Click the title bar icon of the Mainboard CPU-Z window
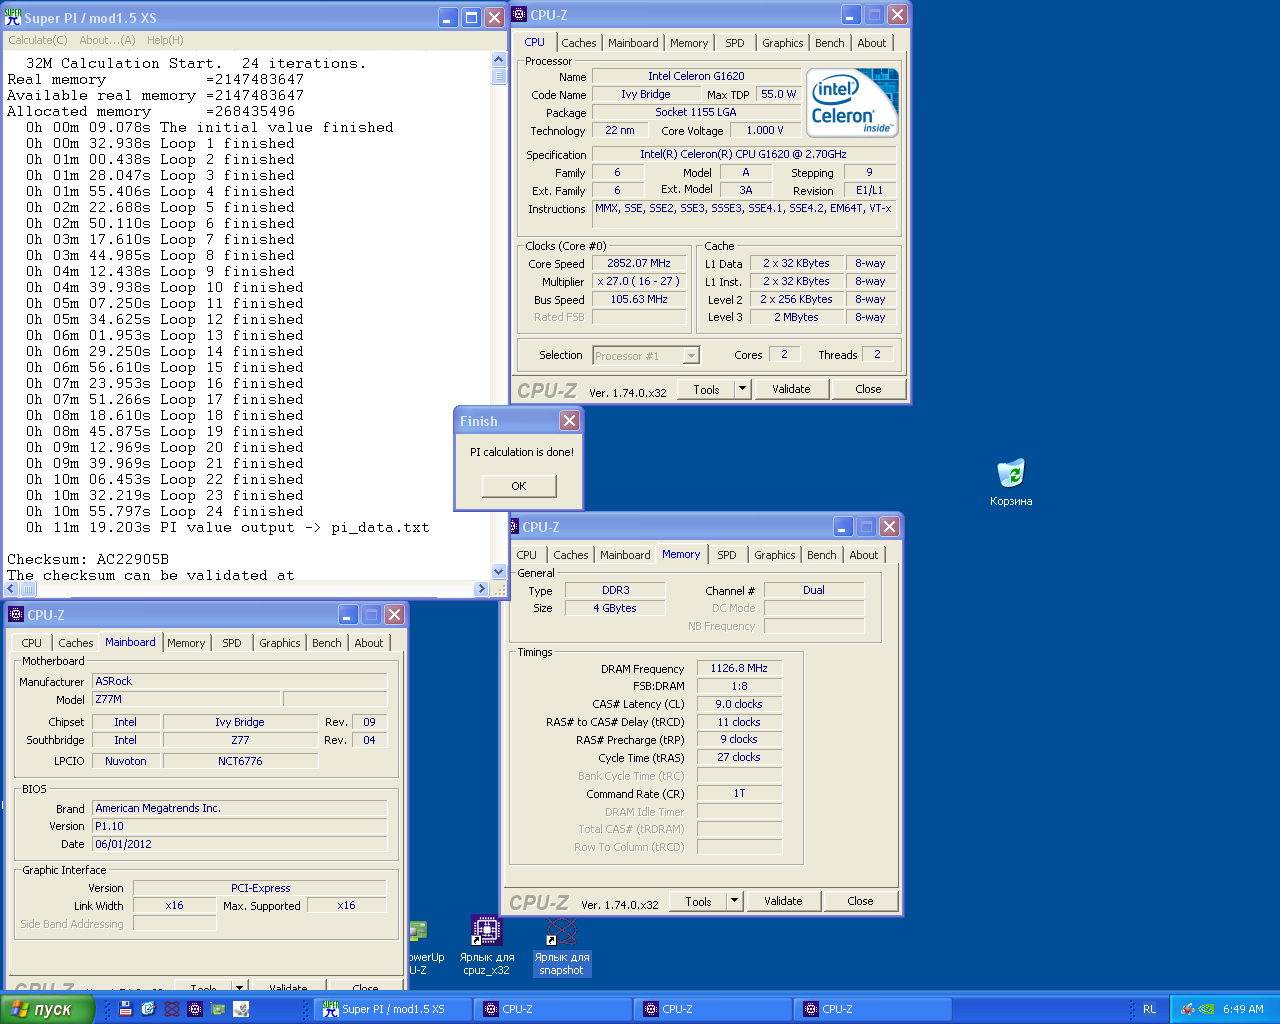This screenshot has height=1024, width=1280. 15,614
